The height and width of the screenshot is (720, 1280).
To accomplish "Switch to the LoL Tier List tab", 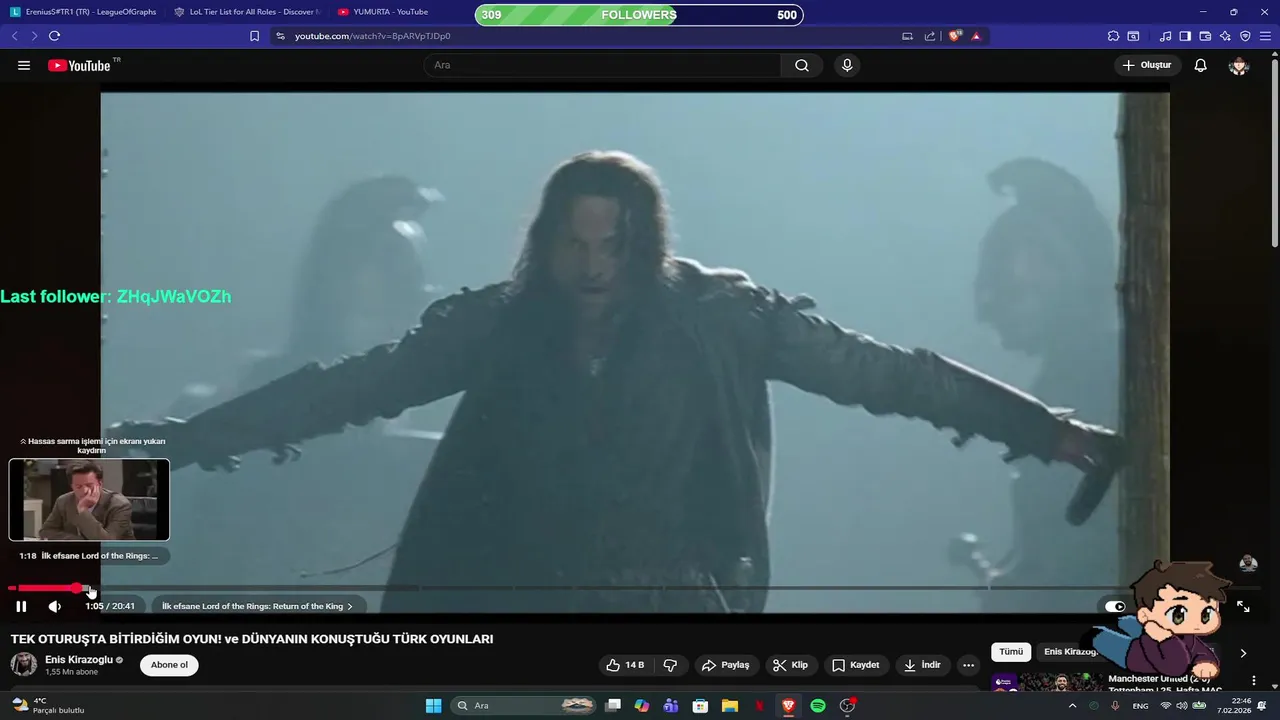I will (246, 12).
